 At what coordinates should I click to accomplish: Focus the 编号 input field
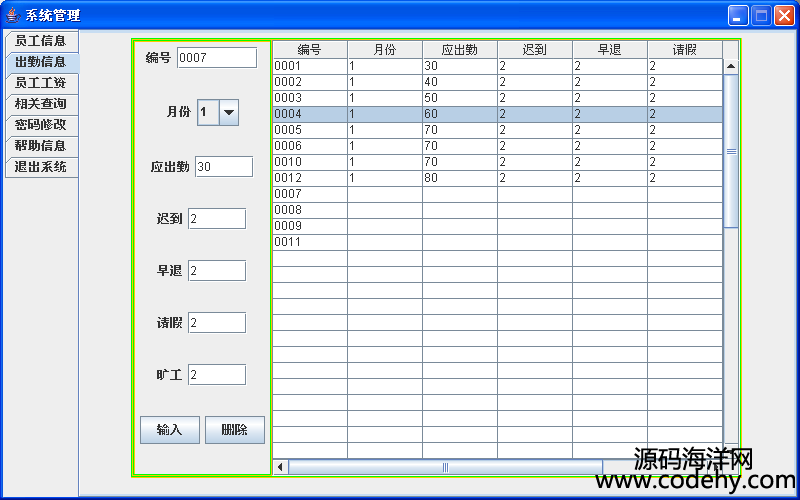click(217, 58)
